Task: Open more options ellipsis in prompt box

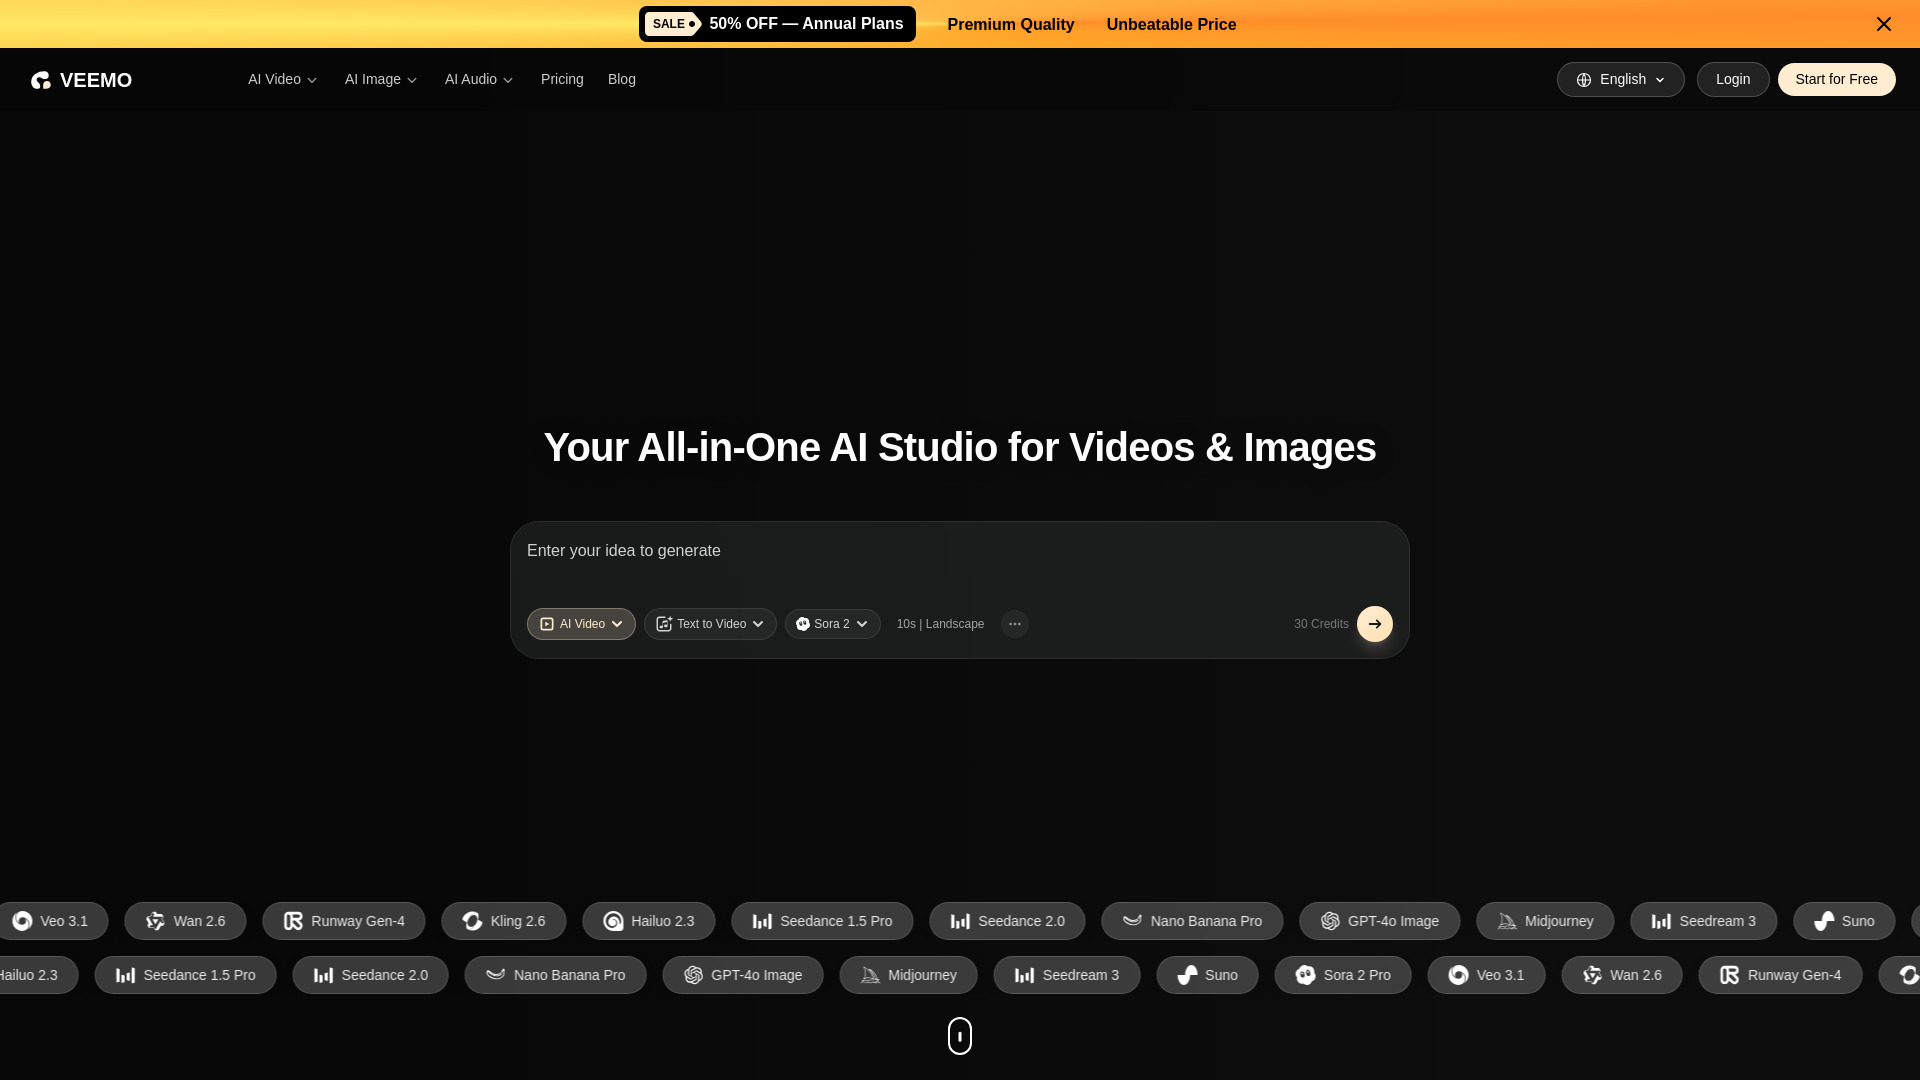Action: pyautogui.click(x=1014, y=624)
